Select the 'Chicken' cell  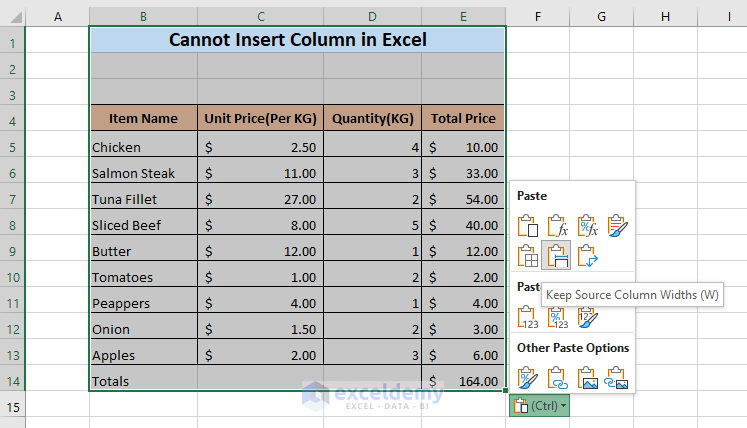point(143,144)
